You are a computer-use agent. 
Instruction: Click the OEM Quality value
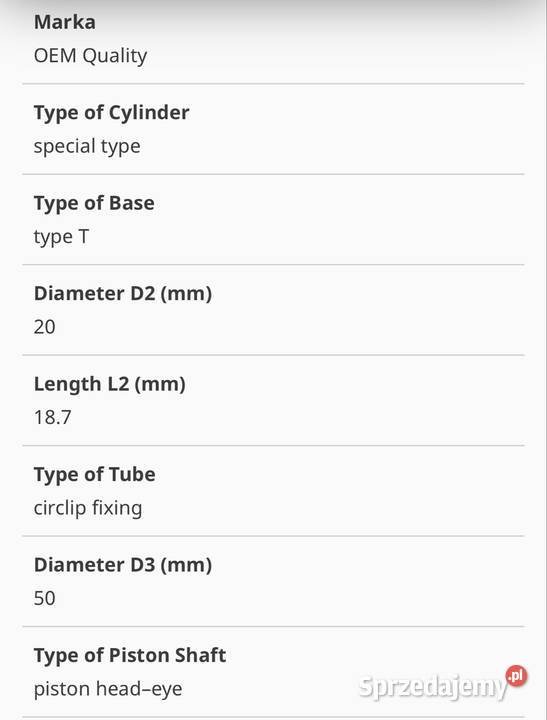tap(90, 56)
